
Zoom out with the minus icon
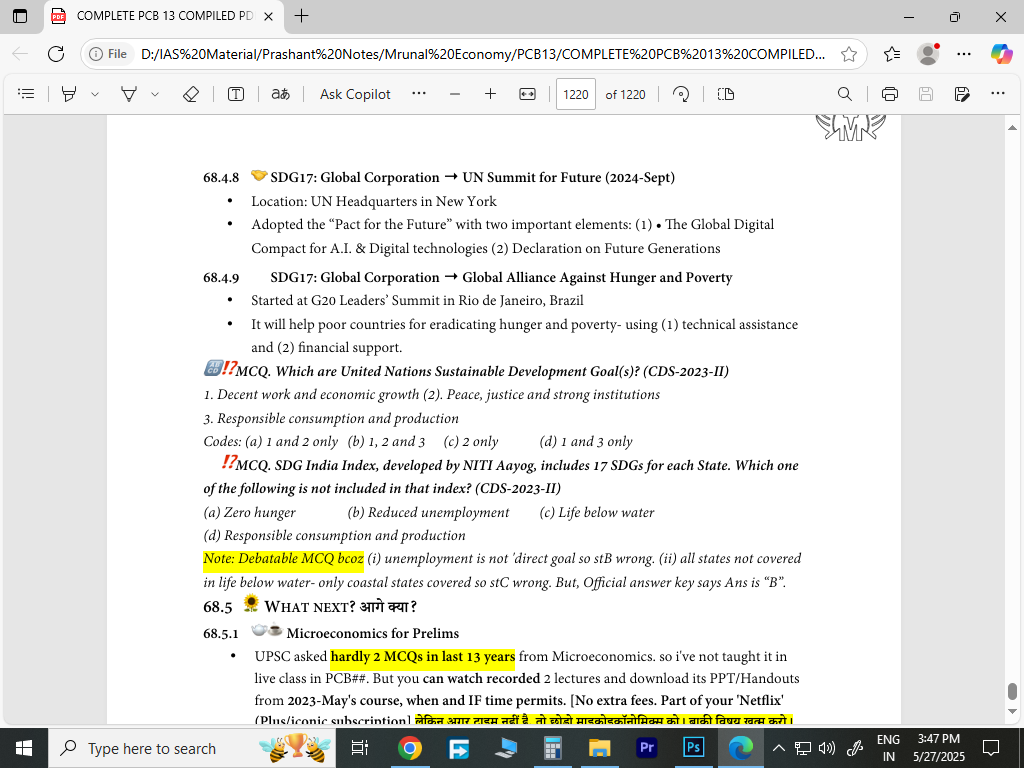coord(455,94)
